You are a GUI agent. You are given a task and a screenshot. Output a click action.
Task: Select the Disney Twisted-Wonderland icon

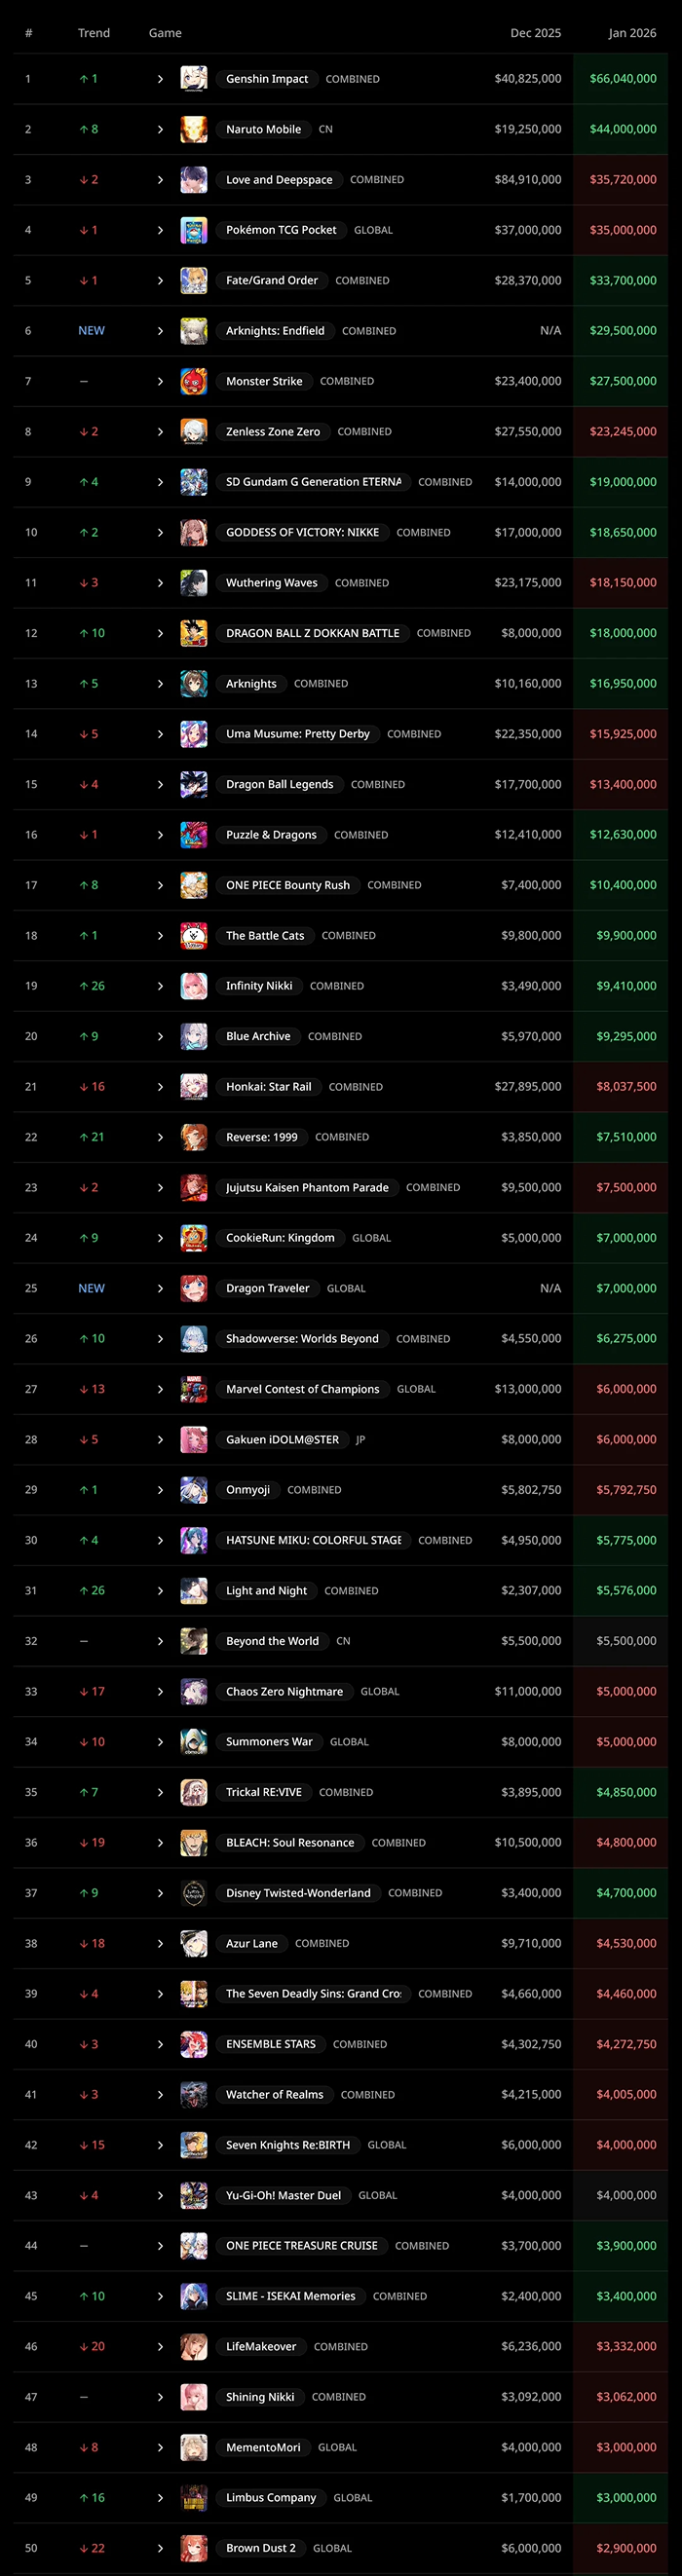click(x=194, y=1893)
